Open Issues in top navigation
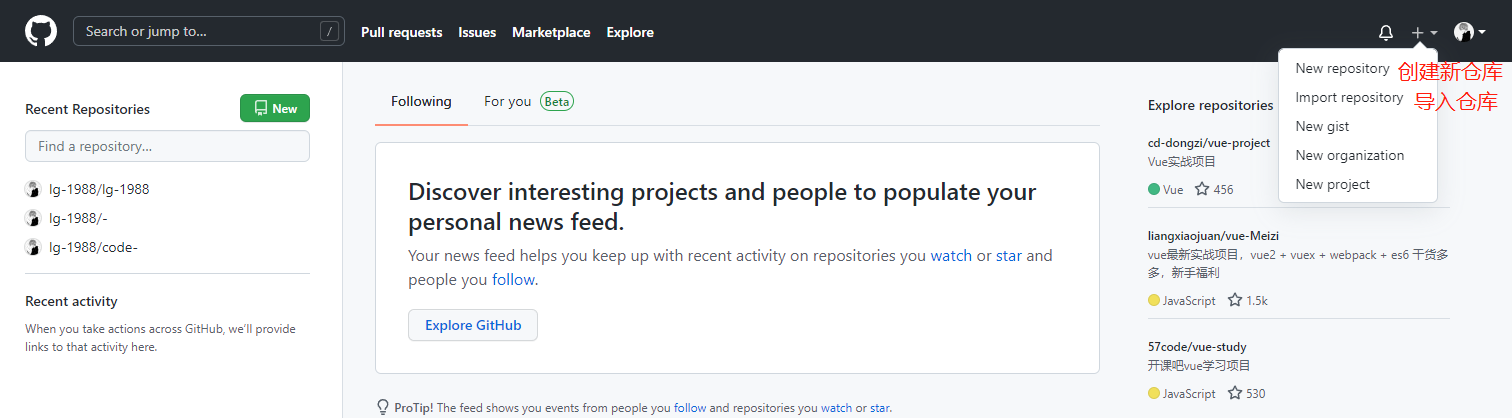Screen dimensions: 1512x418 coord(477,32)
